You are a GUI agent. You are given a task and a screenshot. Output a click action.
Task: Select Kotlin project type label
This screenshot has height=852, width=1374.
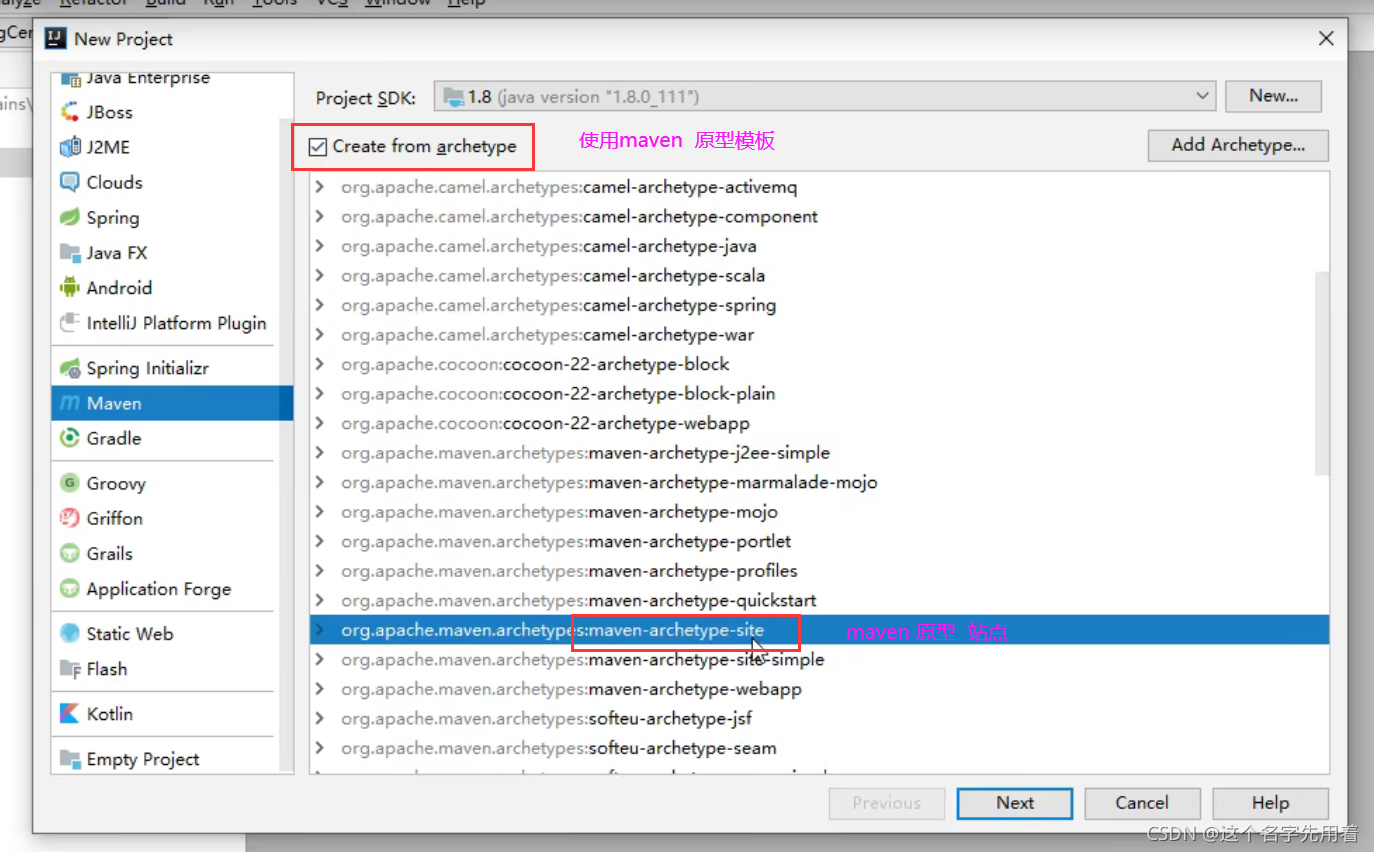(x=110, y=714)
